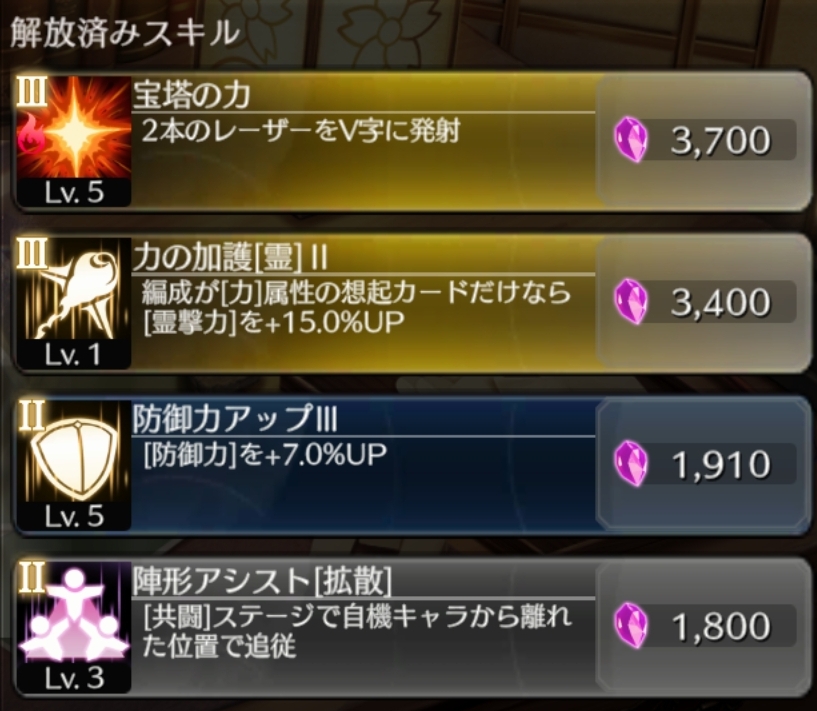Click the 2本のレーザーをV字に発射 description

301,131
